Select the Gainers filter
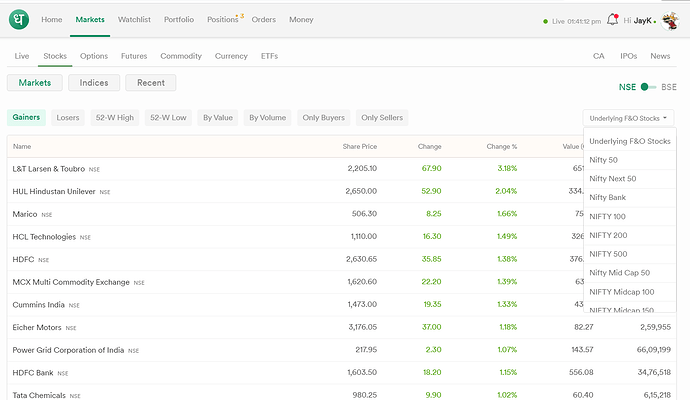 click(x=26, y=117)
